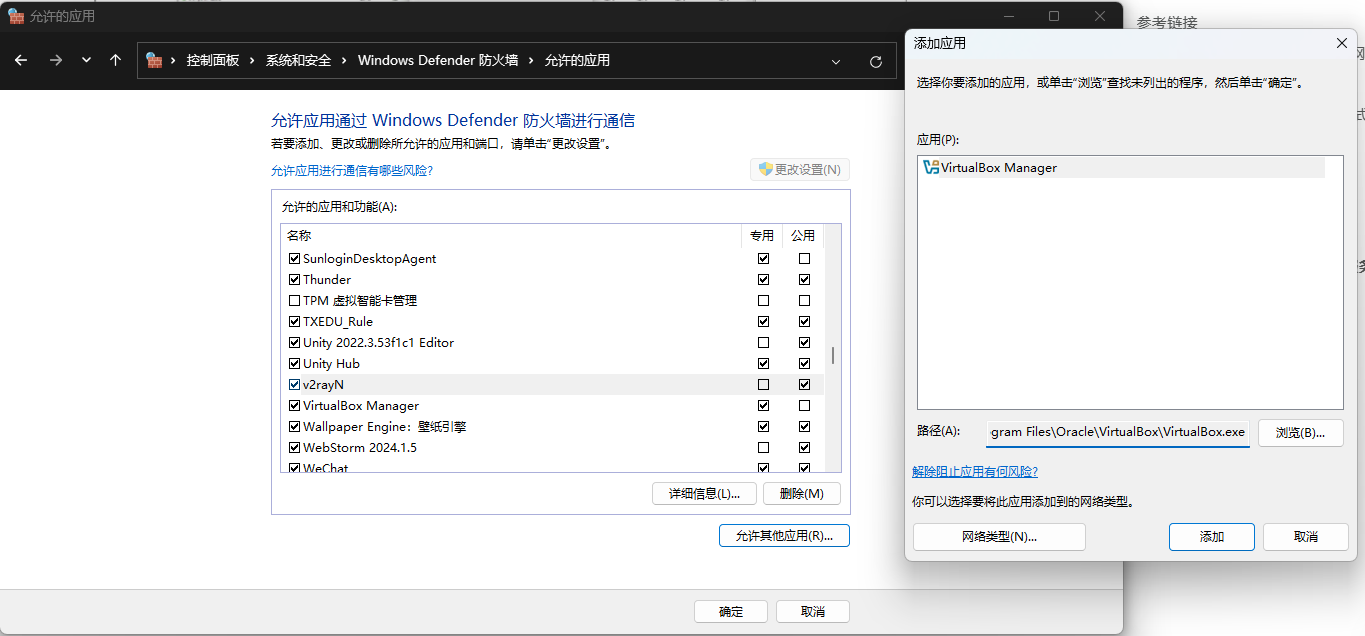Click the 删除(M) button
This screenshot has width=1365, height=636.
801,494
